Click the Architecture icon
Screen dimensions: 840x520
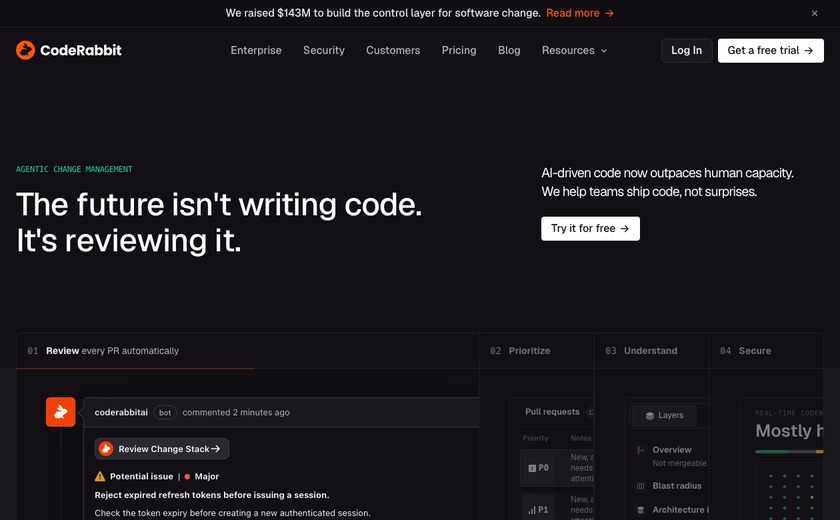pyautogui.click(x=640, y=510)
